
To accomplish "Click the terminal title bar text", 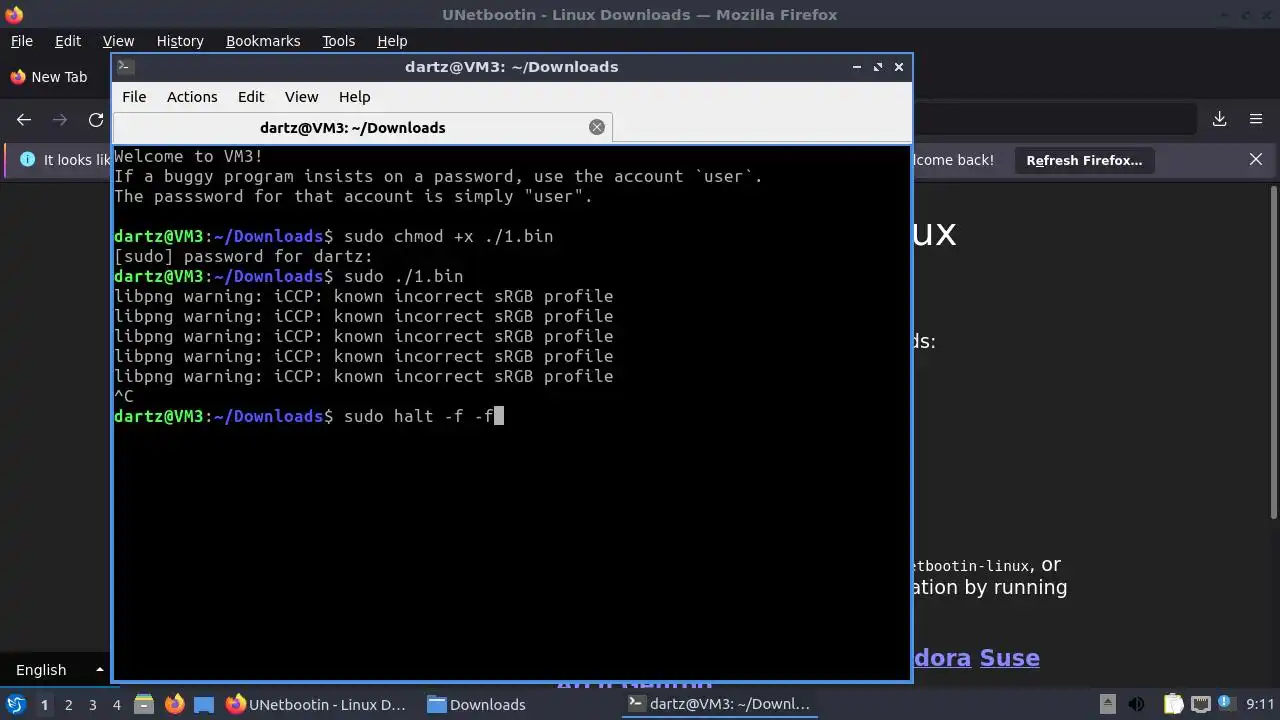I will [x=511, y=67].
